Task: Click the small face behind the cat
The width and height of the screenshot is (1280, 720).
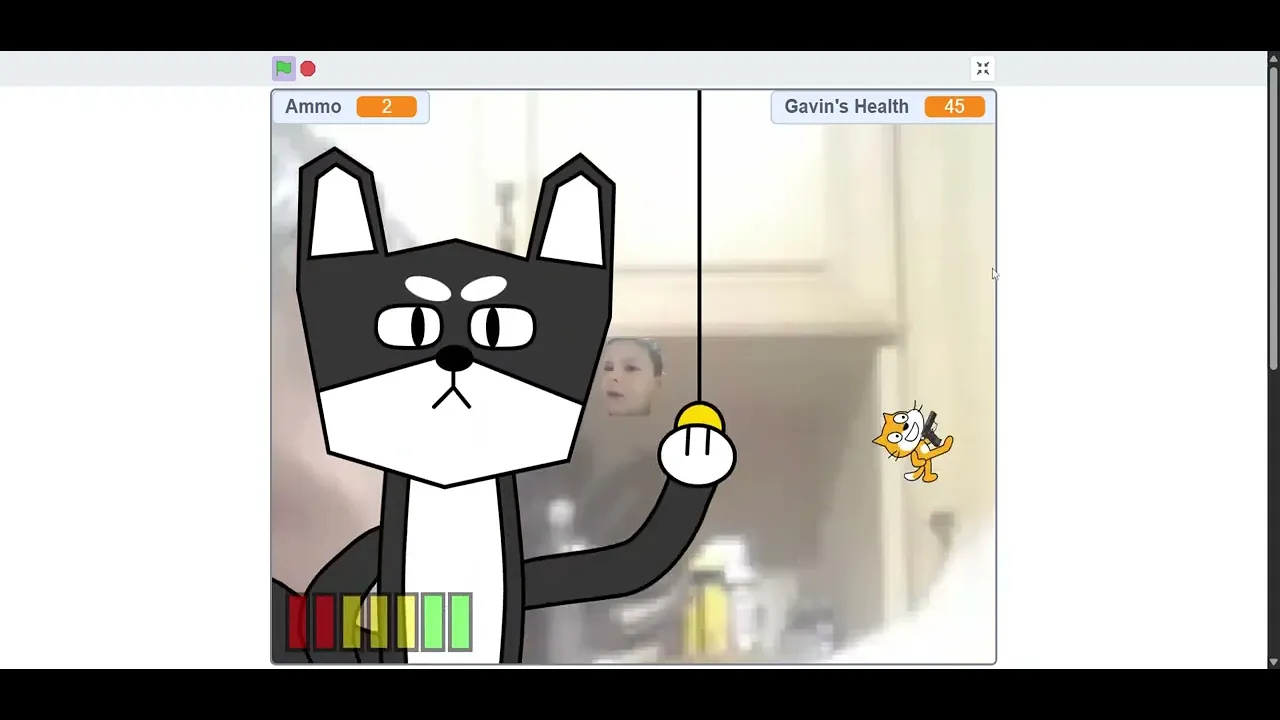Action: click(x=633, y=377)
